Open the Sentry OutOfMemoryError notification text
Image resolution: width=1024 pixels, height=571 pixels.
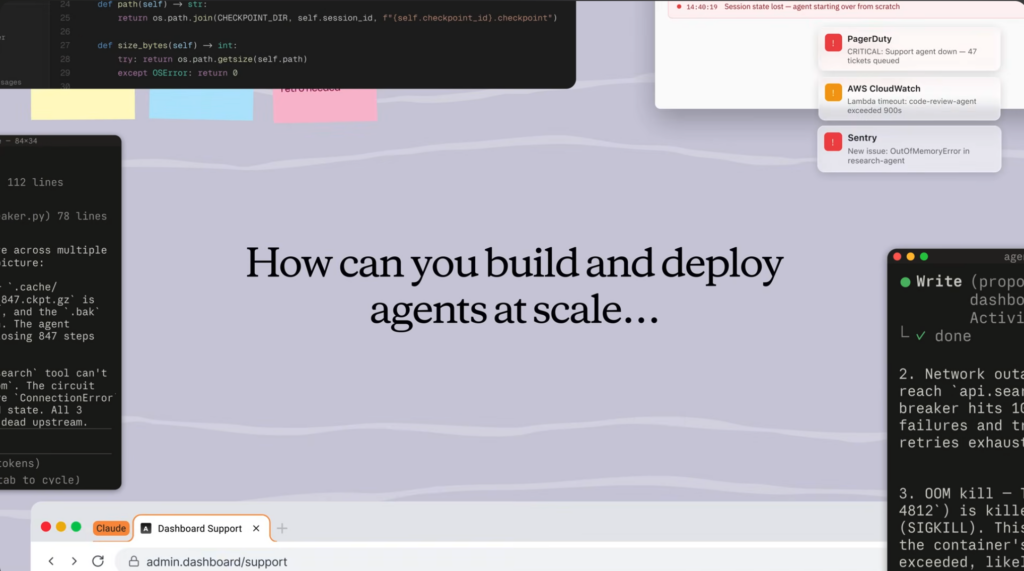click(911, 154)
